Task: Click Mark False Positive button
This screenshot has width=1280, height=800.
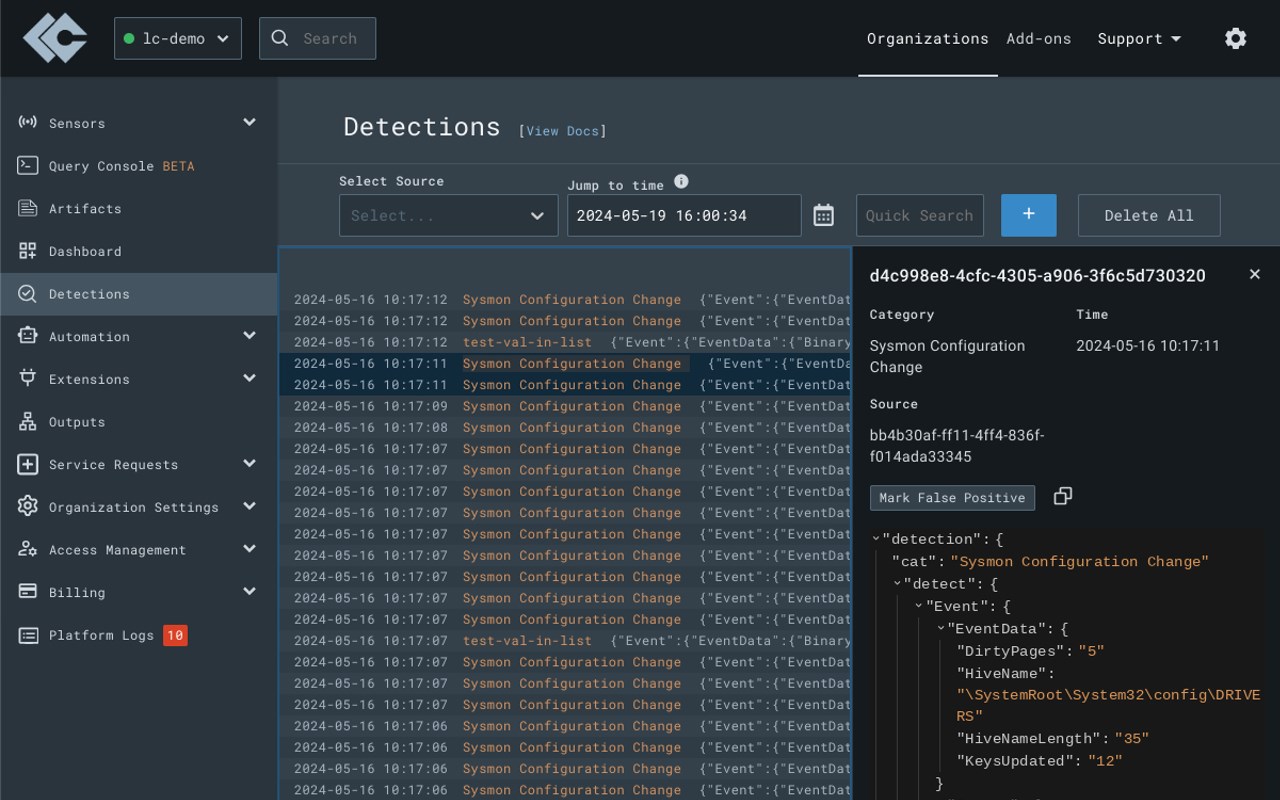Action: click(x=952, y=497)
